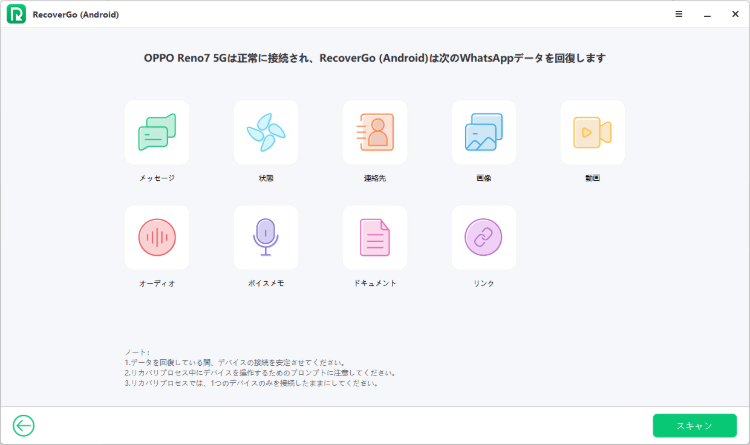Click note line 1 about stable connection
Viewport: 750px width, 445px height.
coord(235,362)
